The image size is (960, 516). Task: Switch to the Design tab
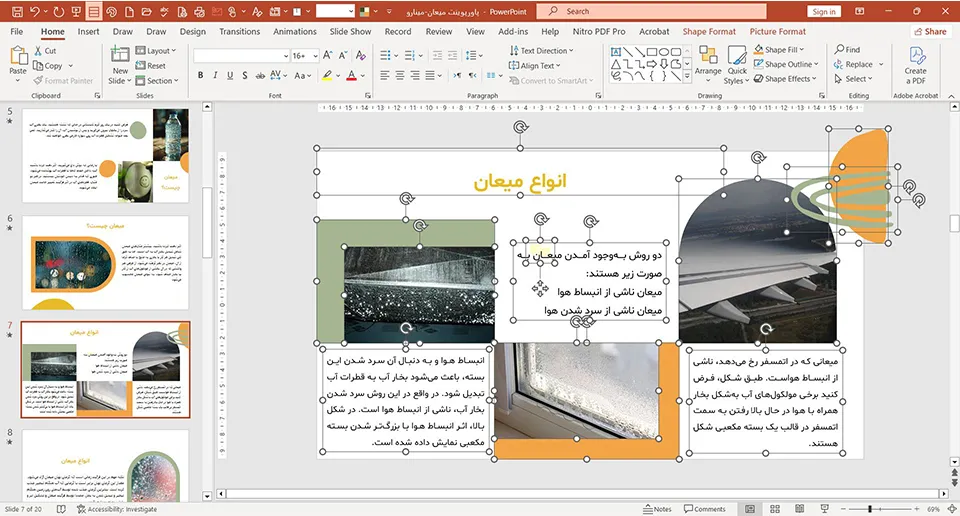tap(192, 31)
